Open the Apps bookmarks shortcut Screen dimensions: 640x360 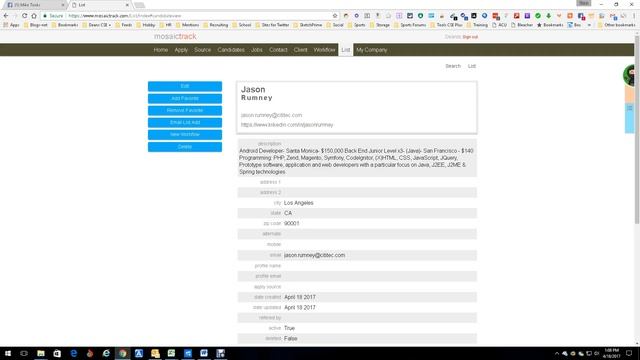click(11, 25)
